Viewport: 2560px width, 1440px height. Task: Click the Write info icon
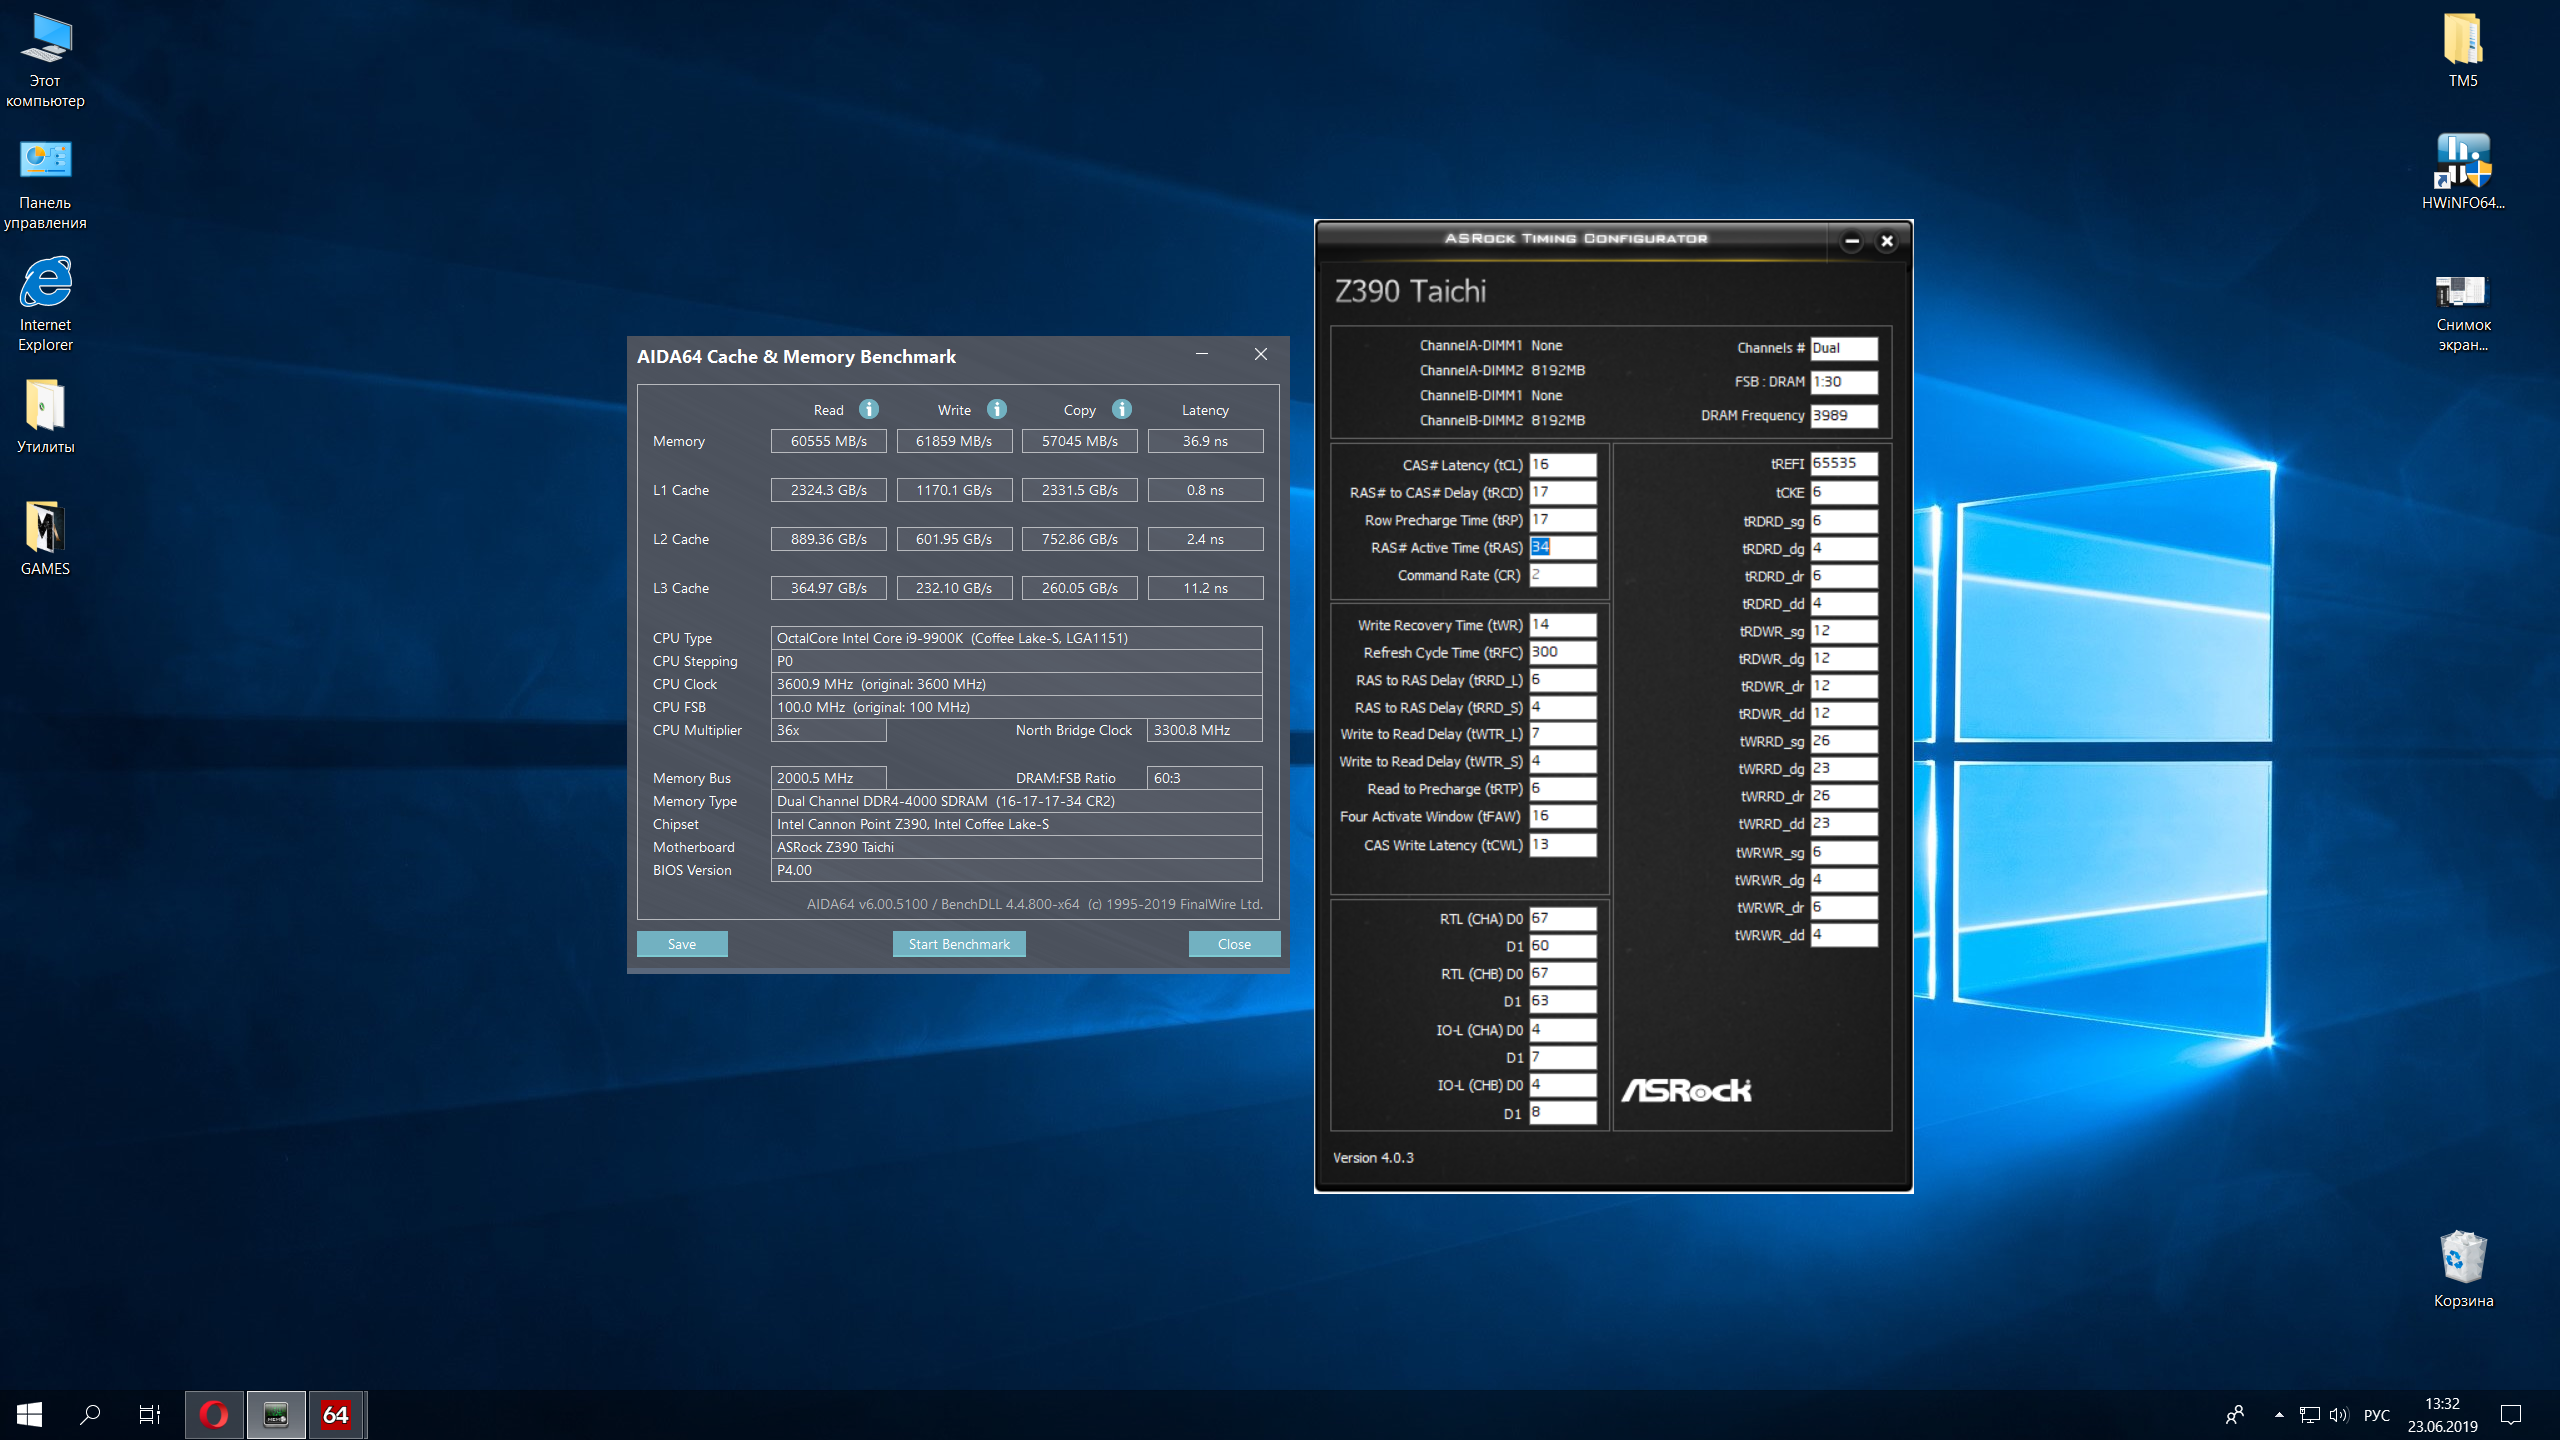click(x=996, y=409)
